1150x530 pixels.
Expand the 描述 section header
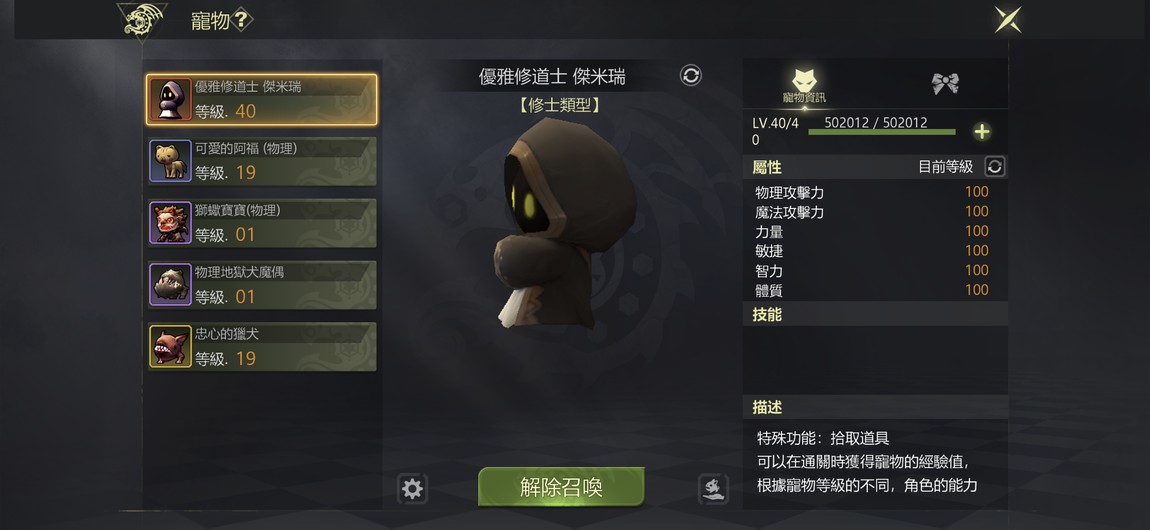point(875,407)
